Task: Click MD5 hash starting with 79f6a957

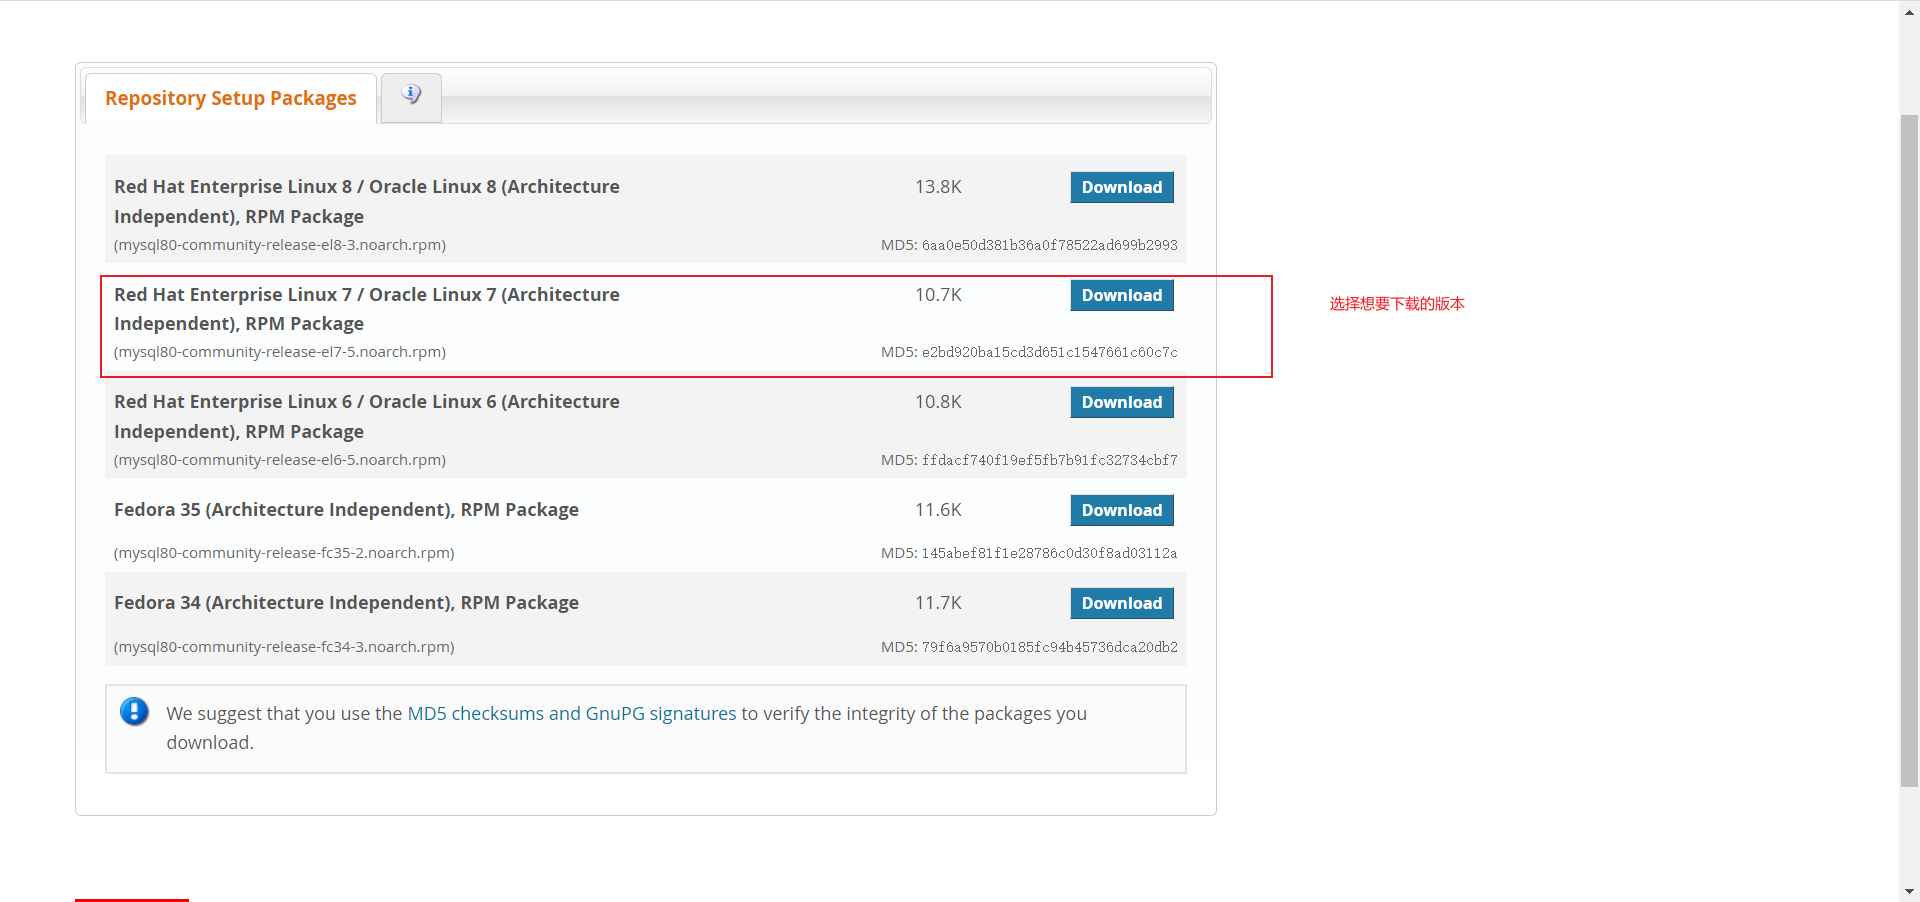Action: coord(1050,647)
